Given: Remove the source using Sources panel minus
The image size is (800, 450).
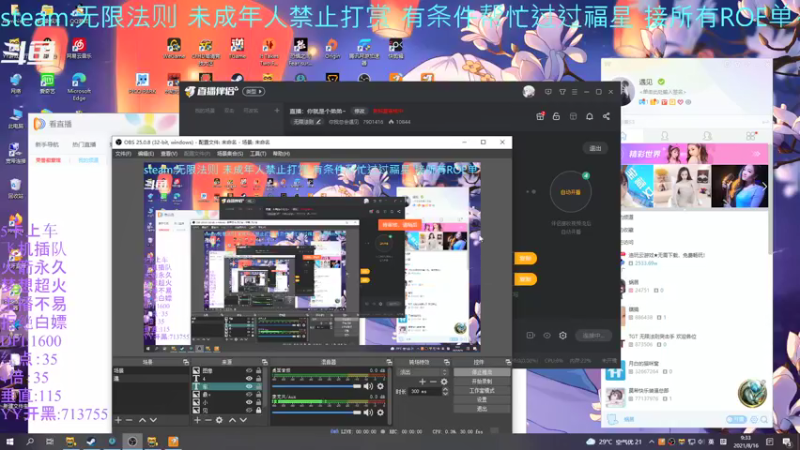Looking at the screenshot, I should pos(208,420).
